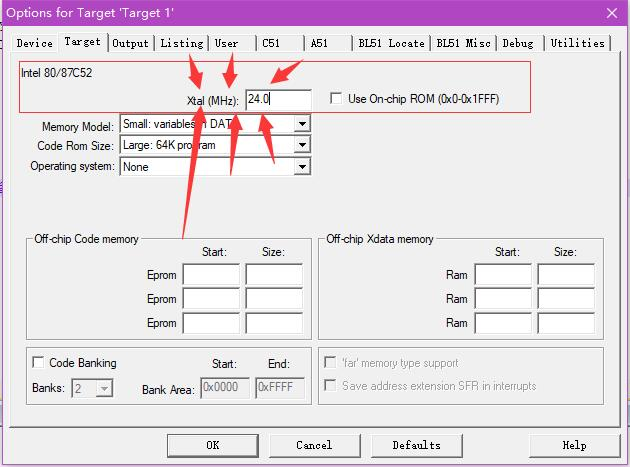Click the Intel 80/87C52 device label

pyautogui.click(x=57, y=73)
